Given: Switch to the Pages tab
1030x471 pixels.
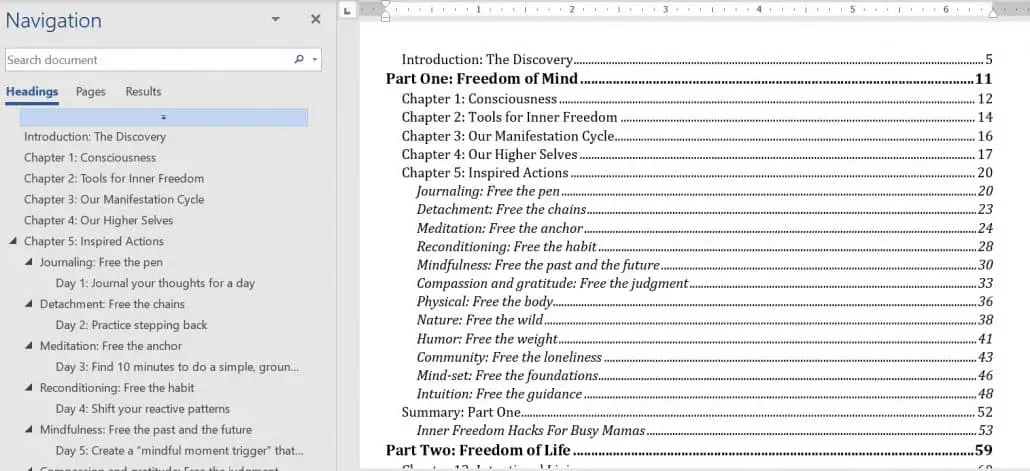Looking at the screenshot, I should click(x=91, y=92).
